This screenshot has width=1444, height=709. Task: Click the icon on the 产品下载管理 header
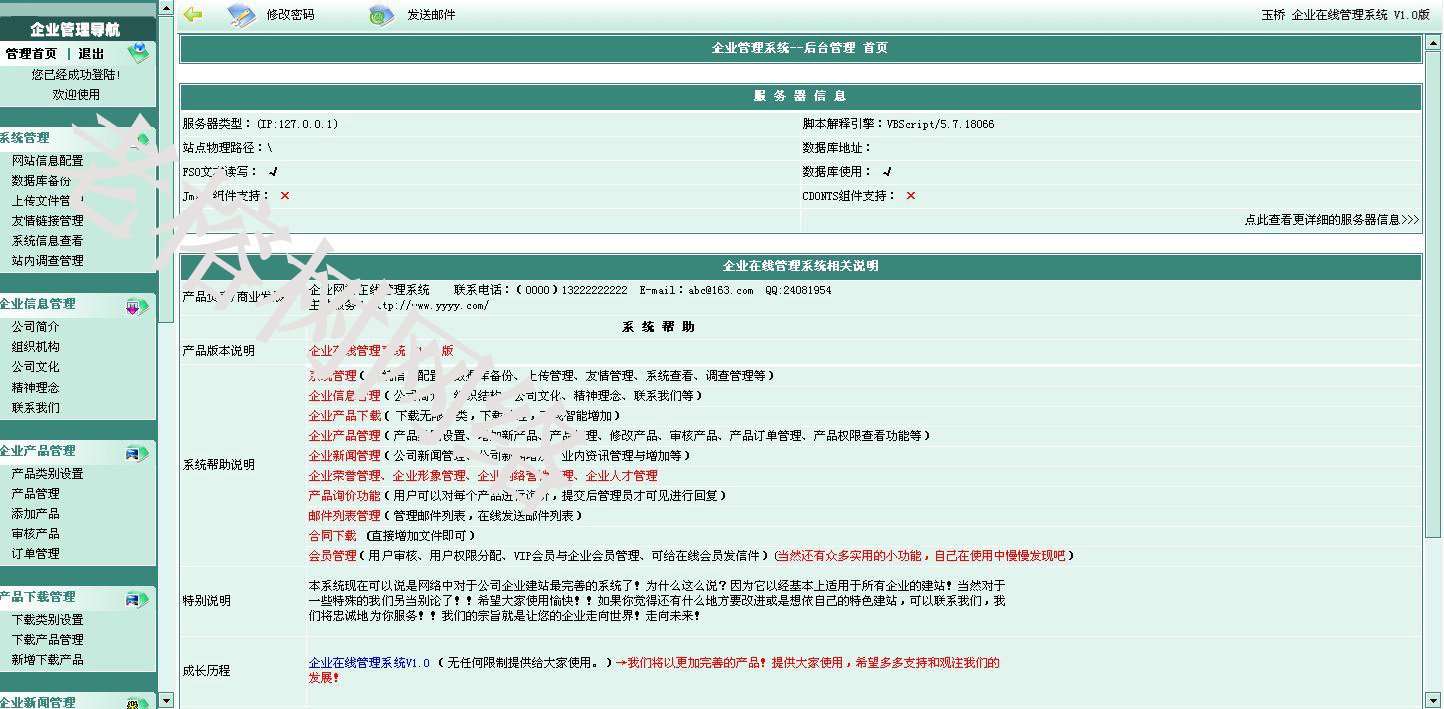[138, 598]
